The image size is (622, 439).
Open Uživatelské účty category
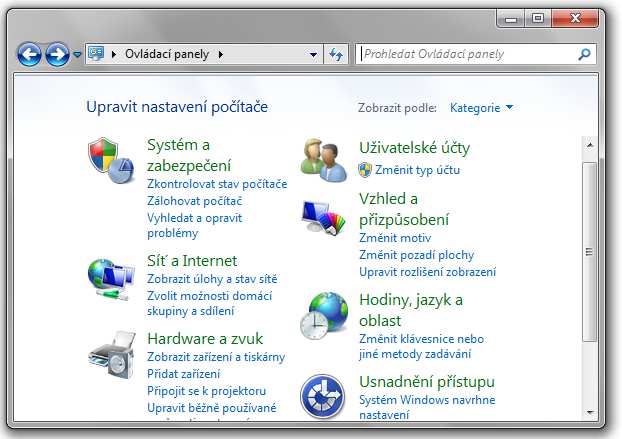point(415,148)
